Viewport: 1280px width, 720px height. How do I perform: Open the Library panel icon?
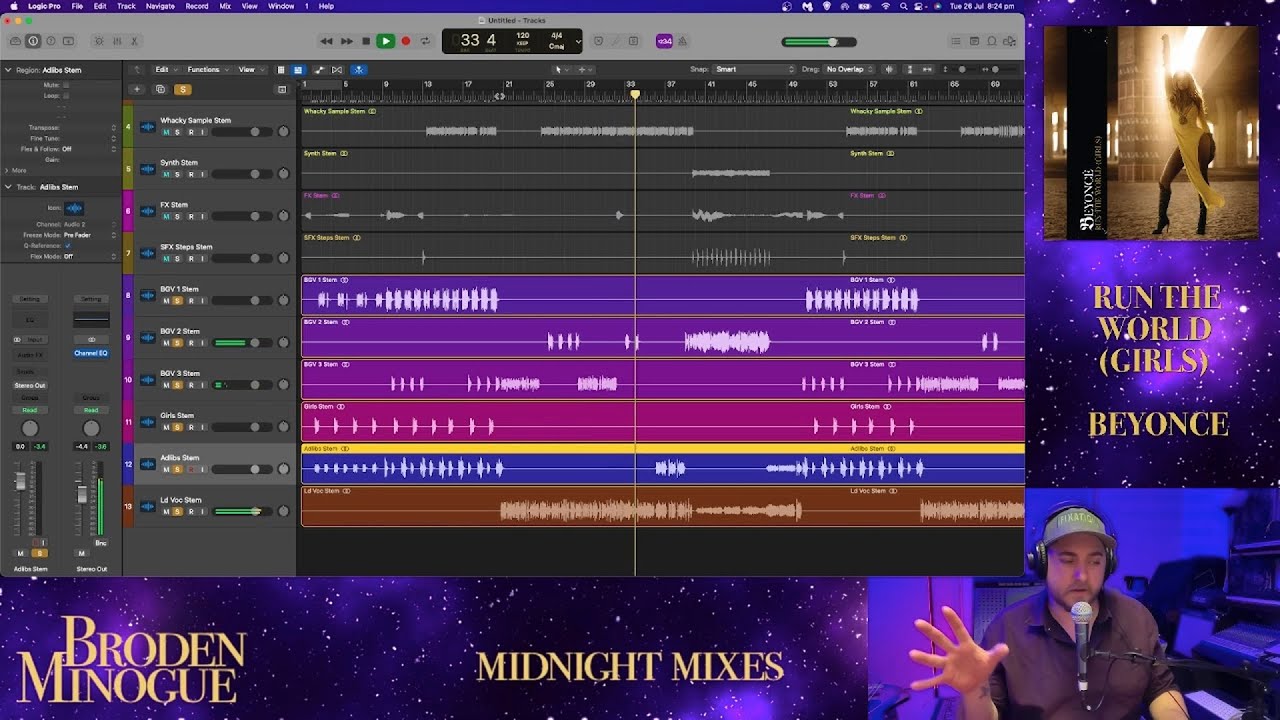[15, 41]
